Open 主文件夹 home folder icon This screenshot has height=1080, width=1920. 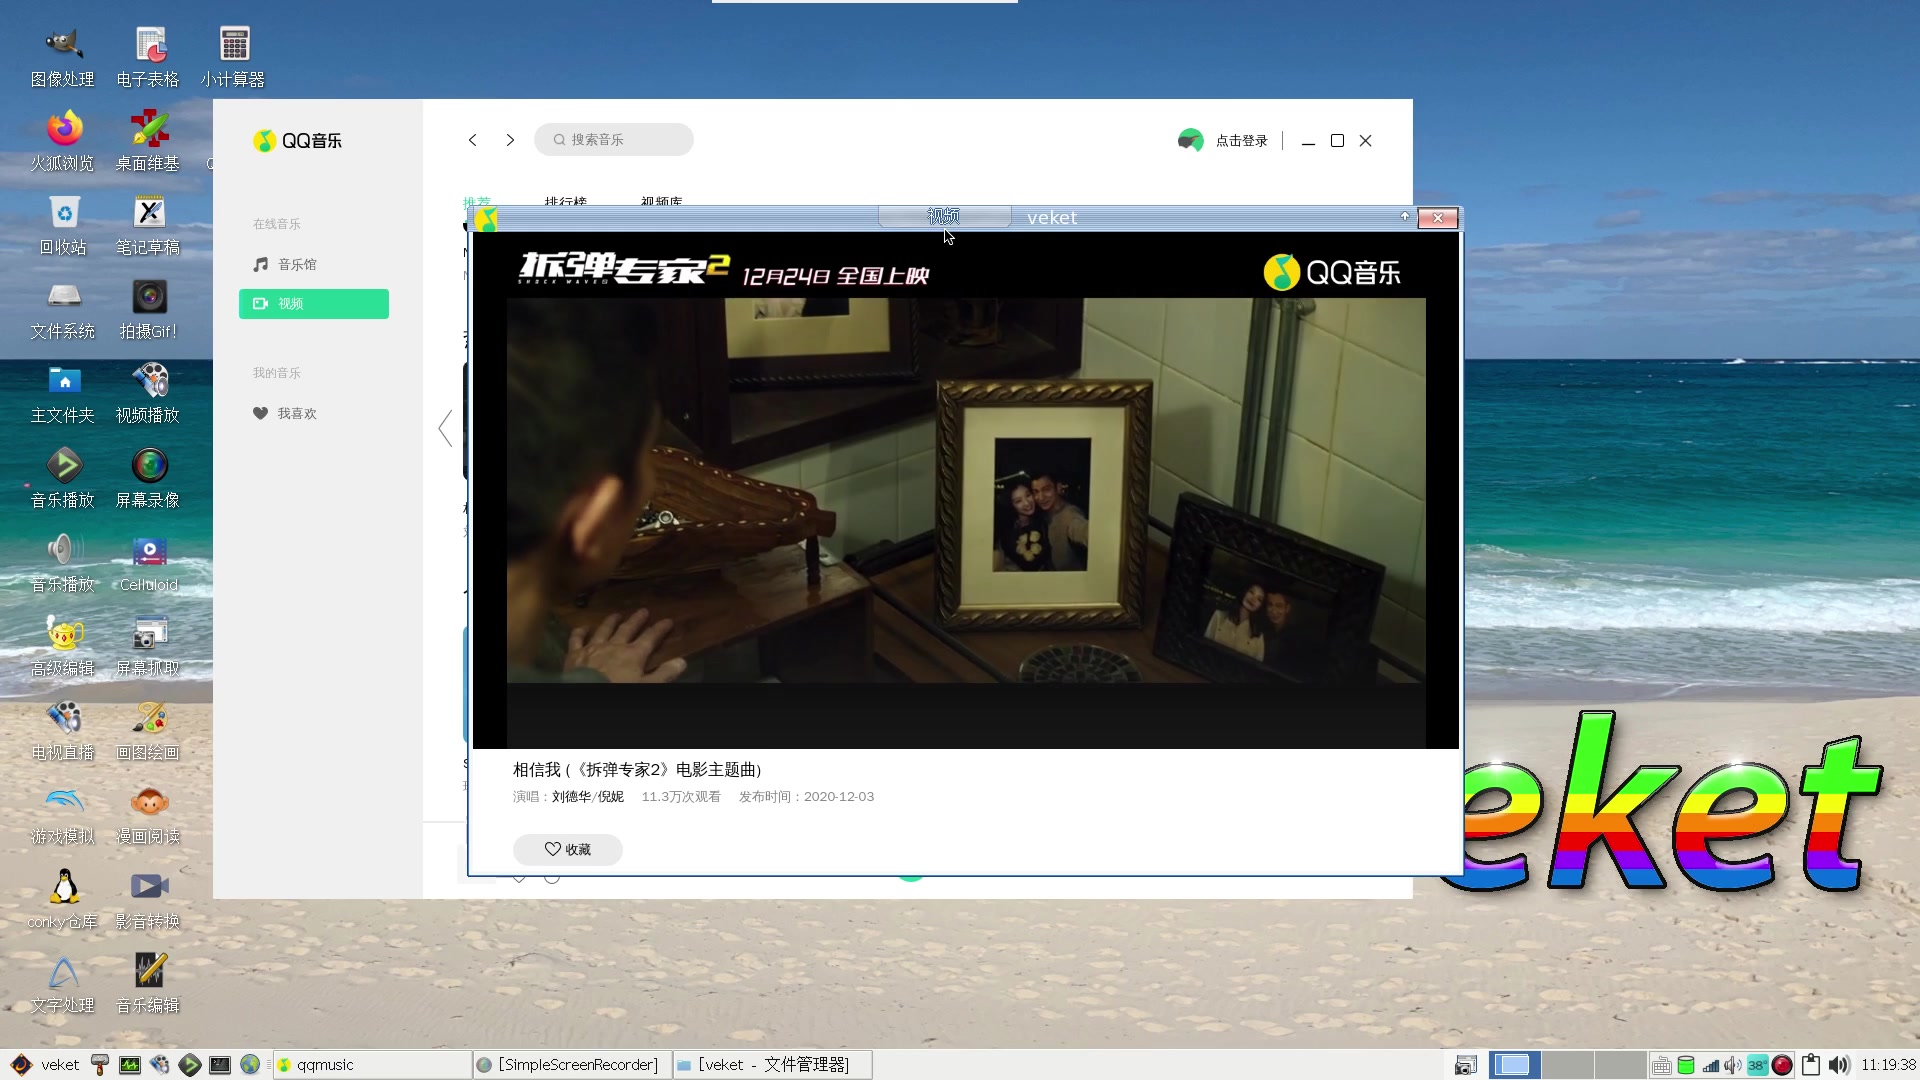63,394
